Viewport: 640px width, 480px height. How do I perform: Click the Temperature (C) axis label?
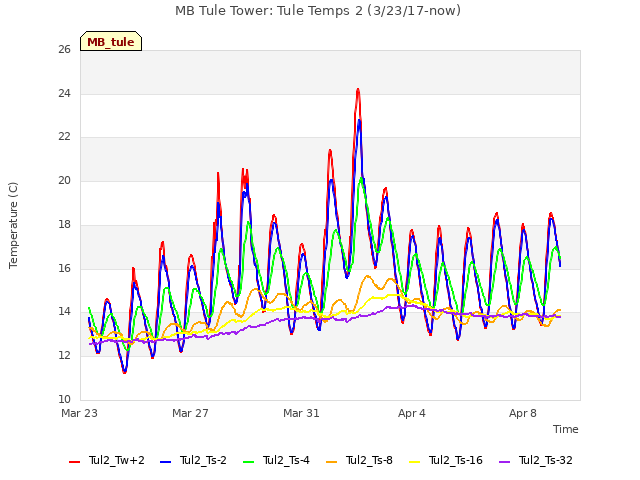point(13,225)
